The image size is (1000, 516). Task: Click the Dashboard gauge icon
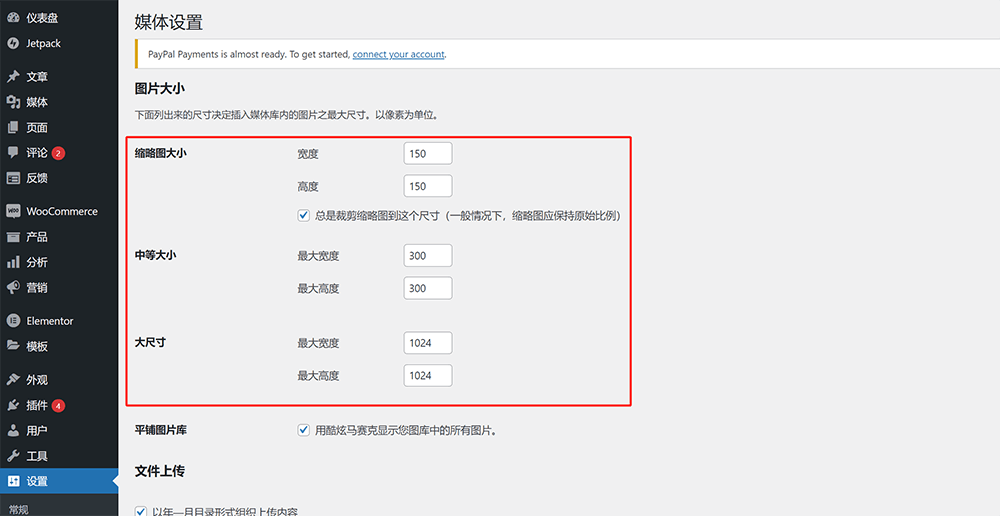pos(13,18)
